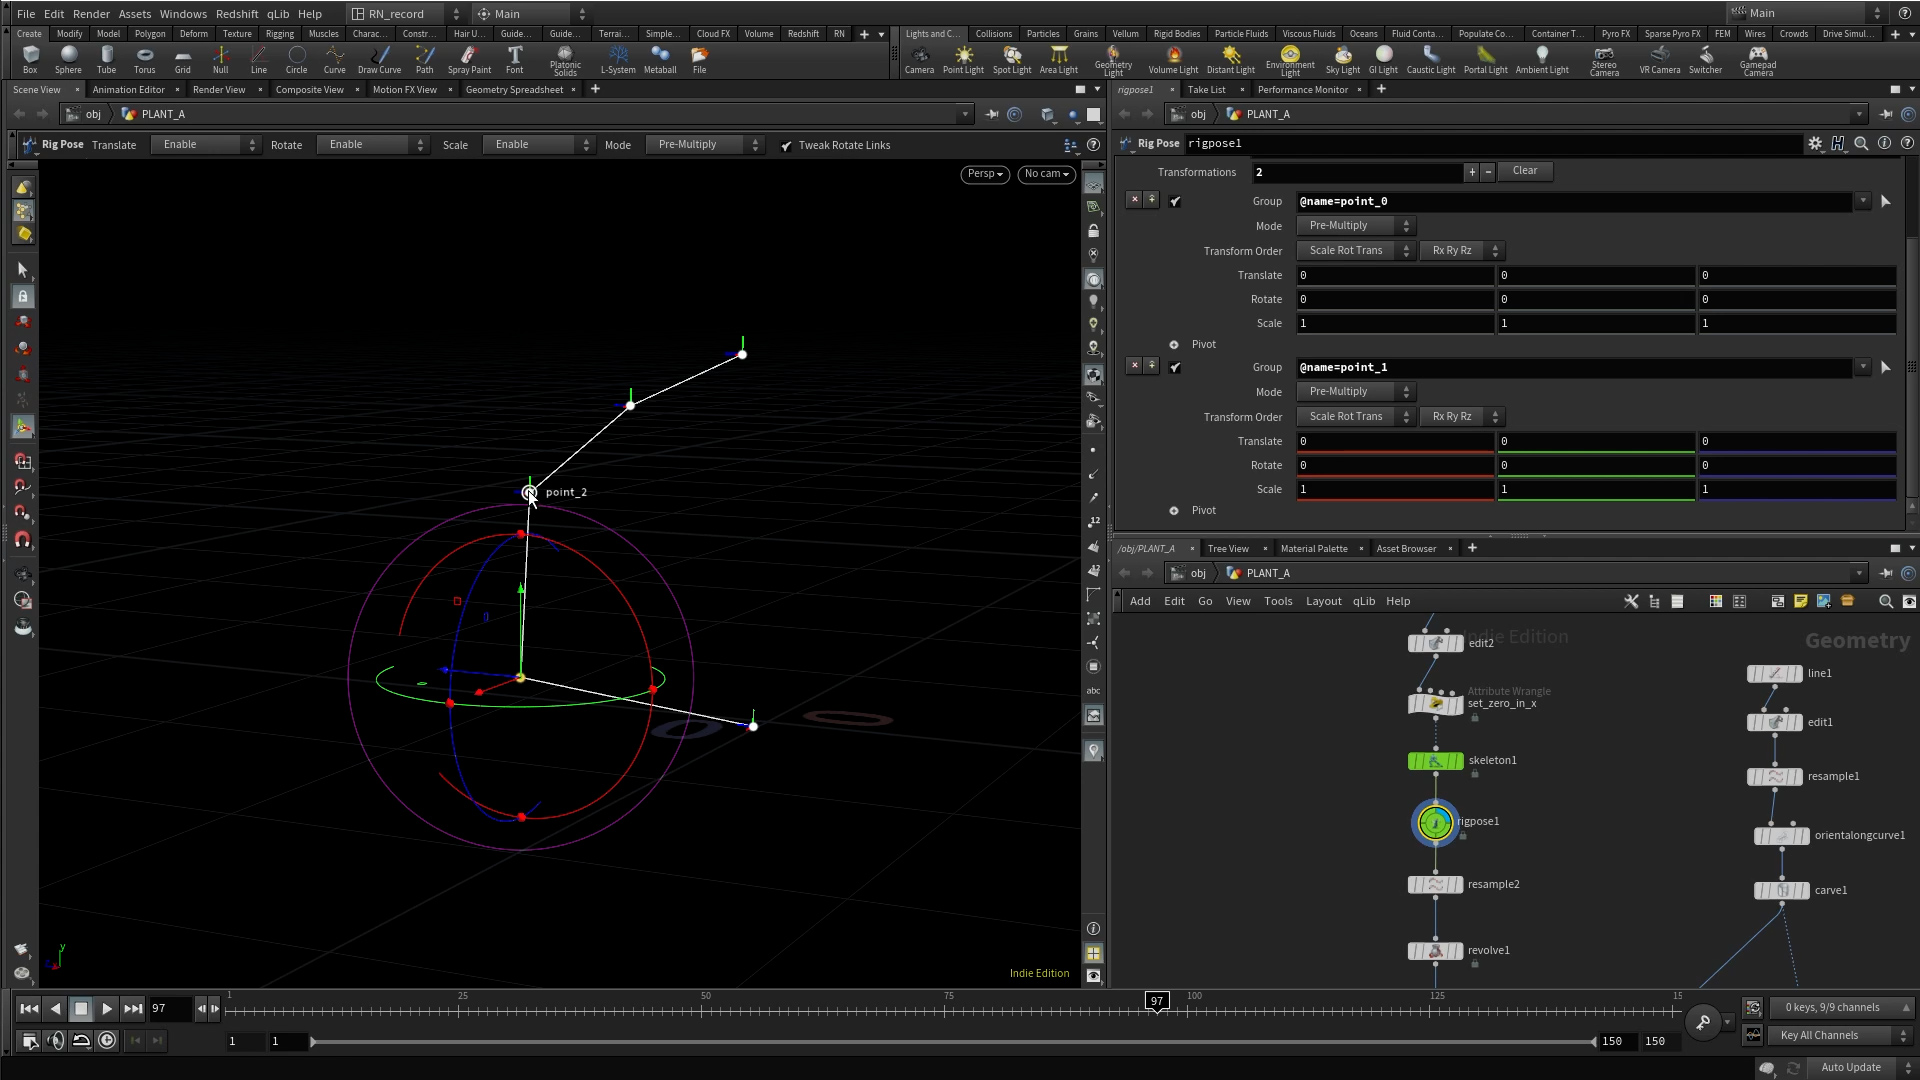Open the Redshift menu

coord(237,14)
